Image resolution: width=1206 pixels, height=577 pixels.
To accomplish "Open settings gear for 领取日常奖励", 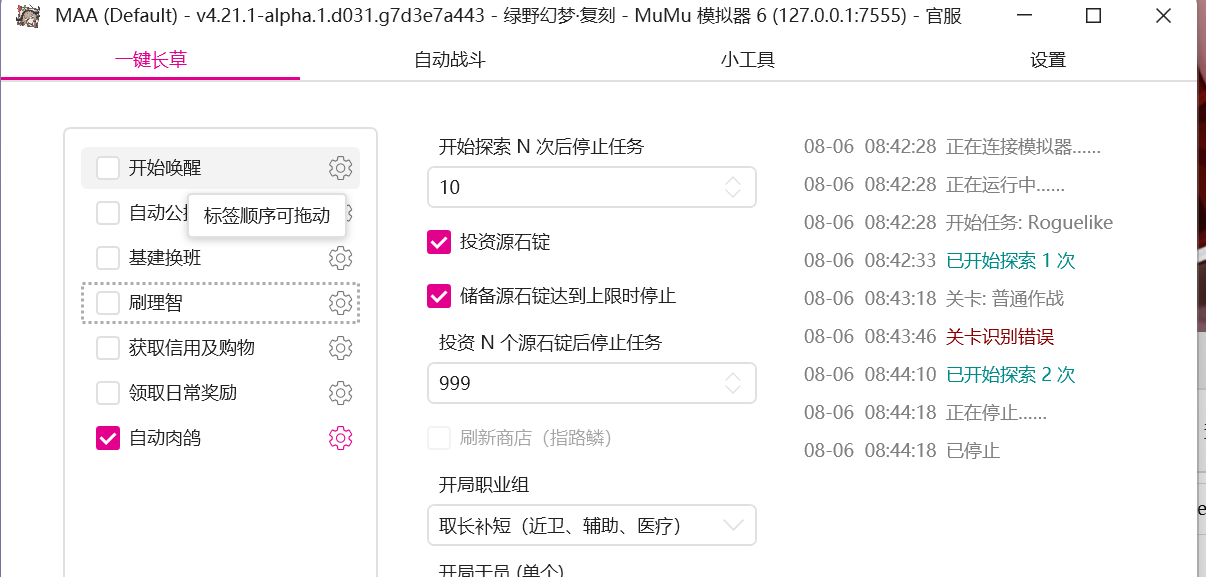I will (340, 392).
